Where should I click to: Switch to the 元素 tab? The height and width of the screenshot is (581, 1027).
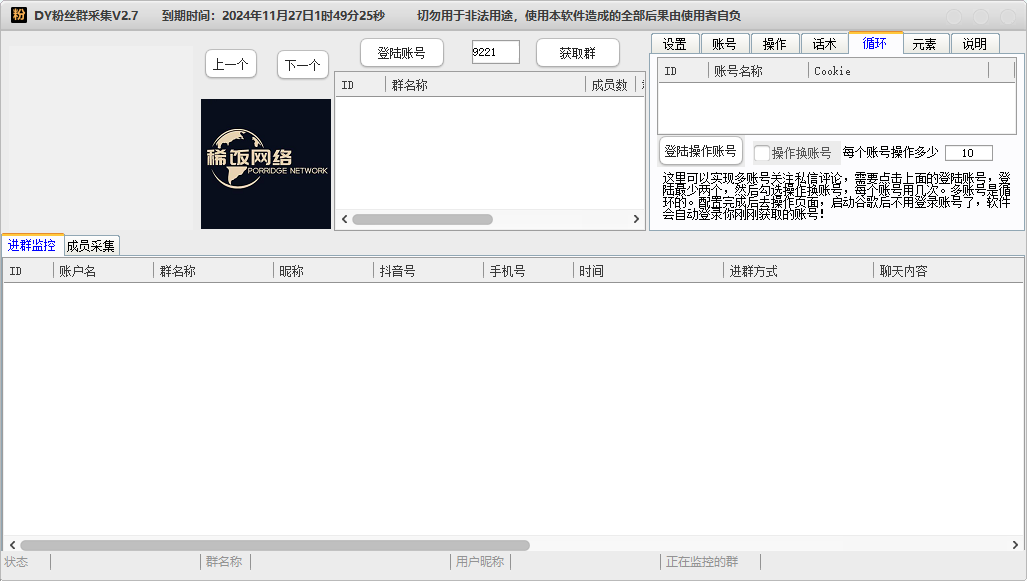point(924,44)
